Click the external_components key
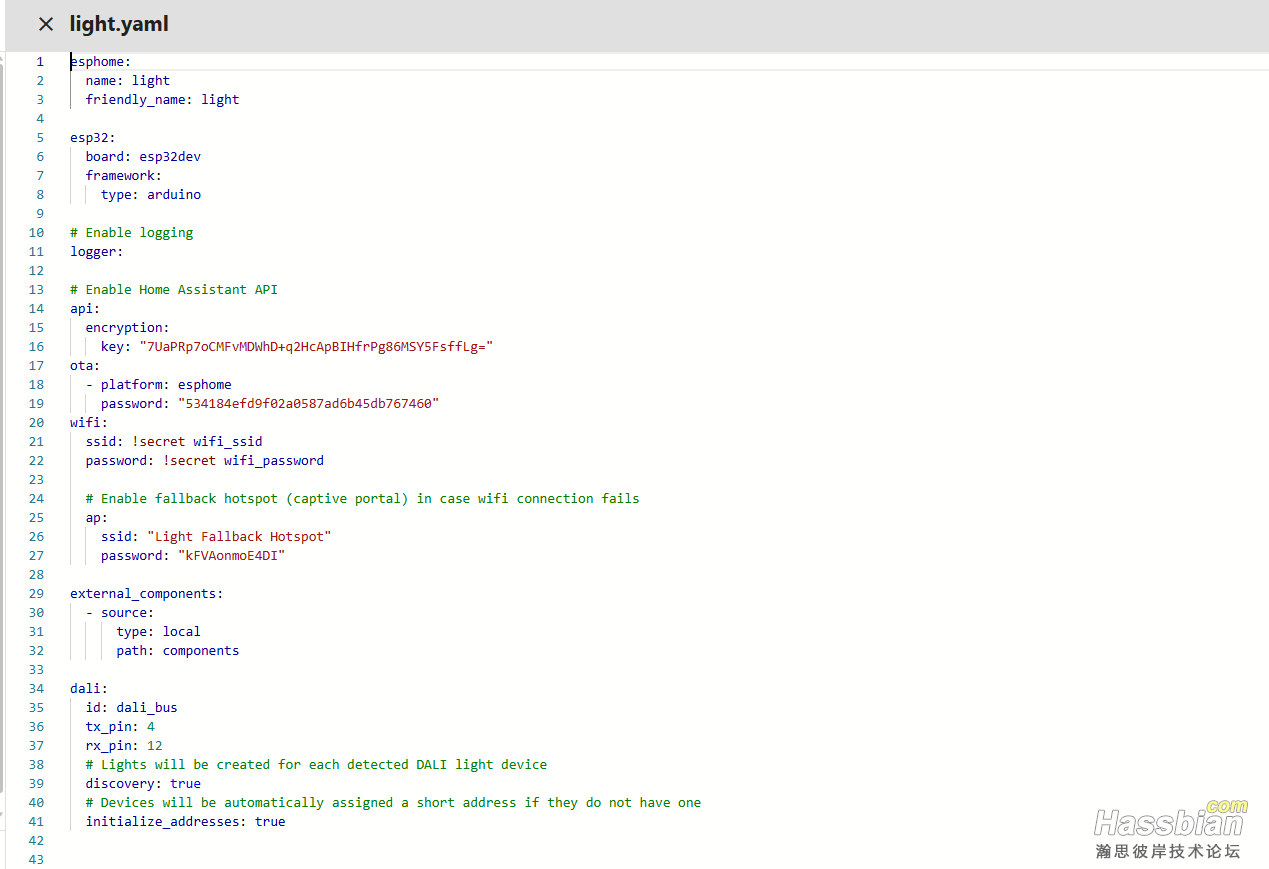1269x869 pixels. coord(144,594)
